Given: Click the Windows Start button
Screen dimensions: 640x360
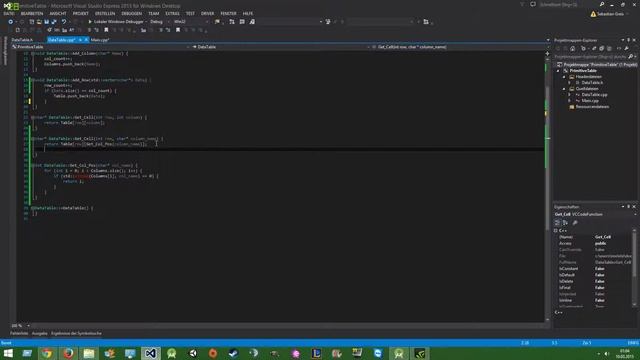Looking at the screenshot, I should click(x=8, y=353).
